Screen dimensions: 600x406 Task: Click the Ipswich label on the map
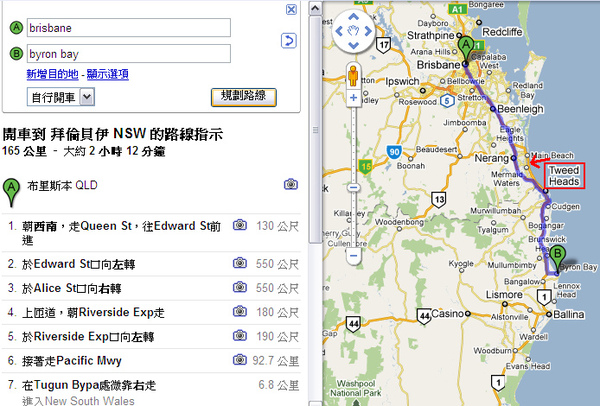(402, 82)
